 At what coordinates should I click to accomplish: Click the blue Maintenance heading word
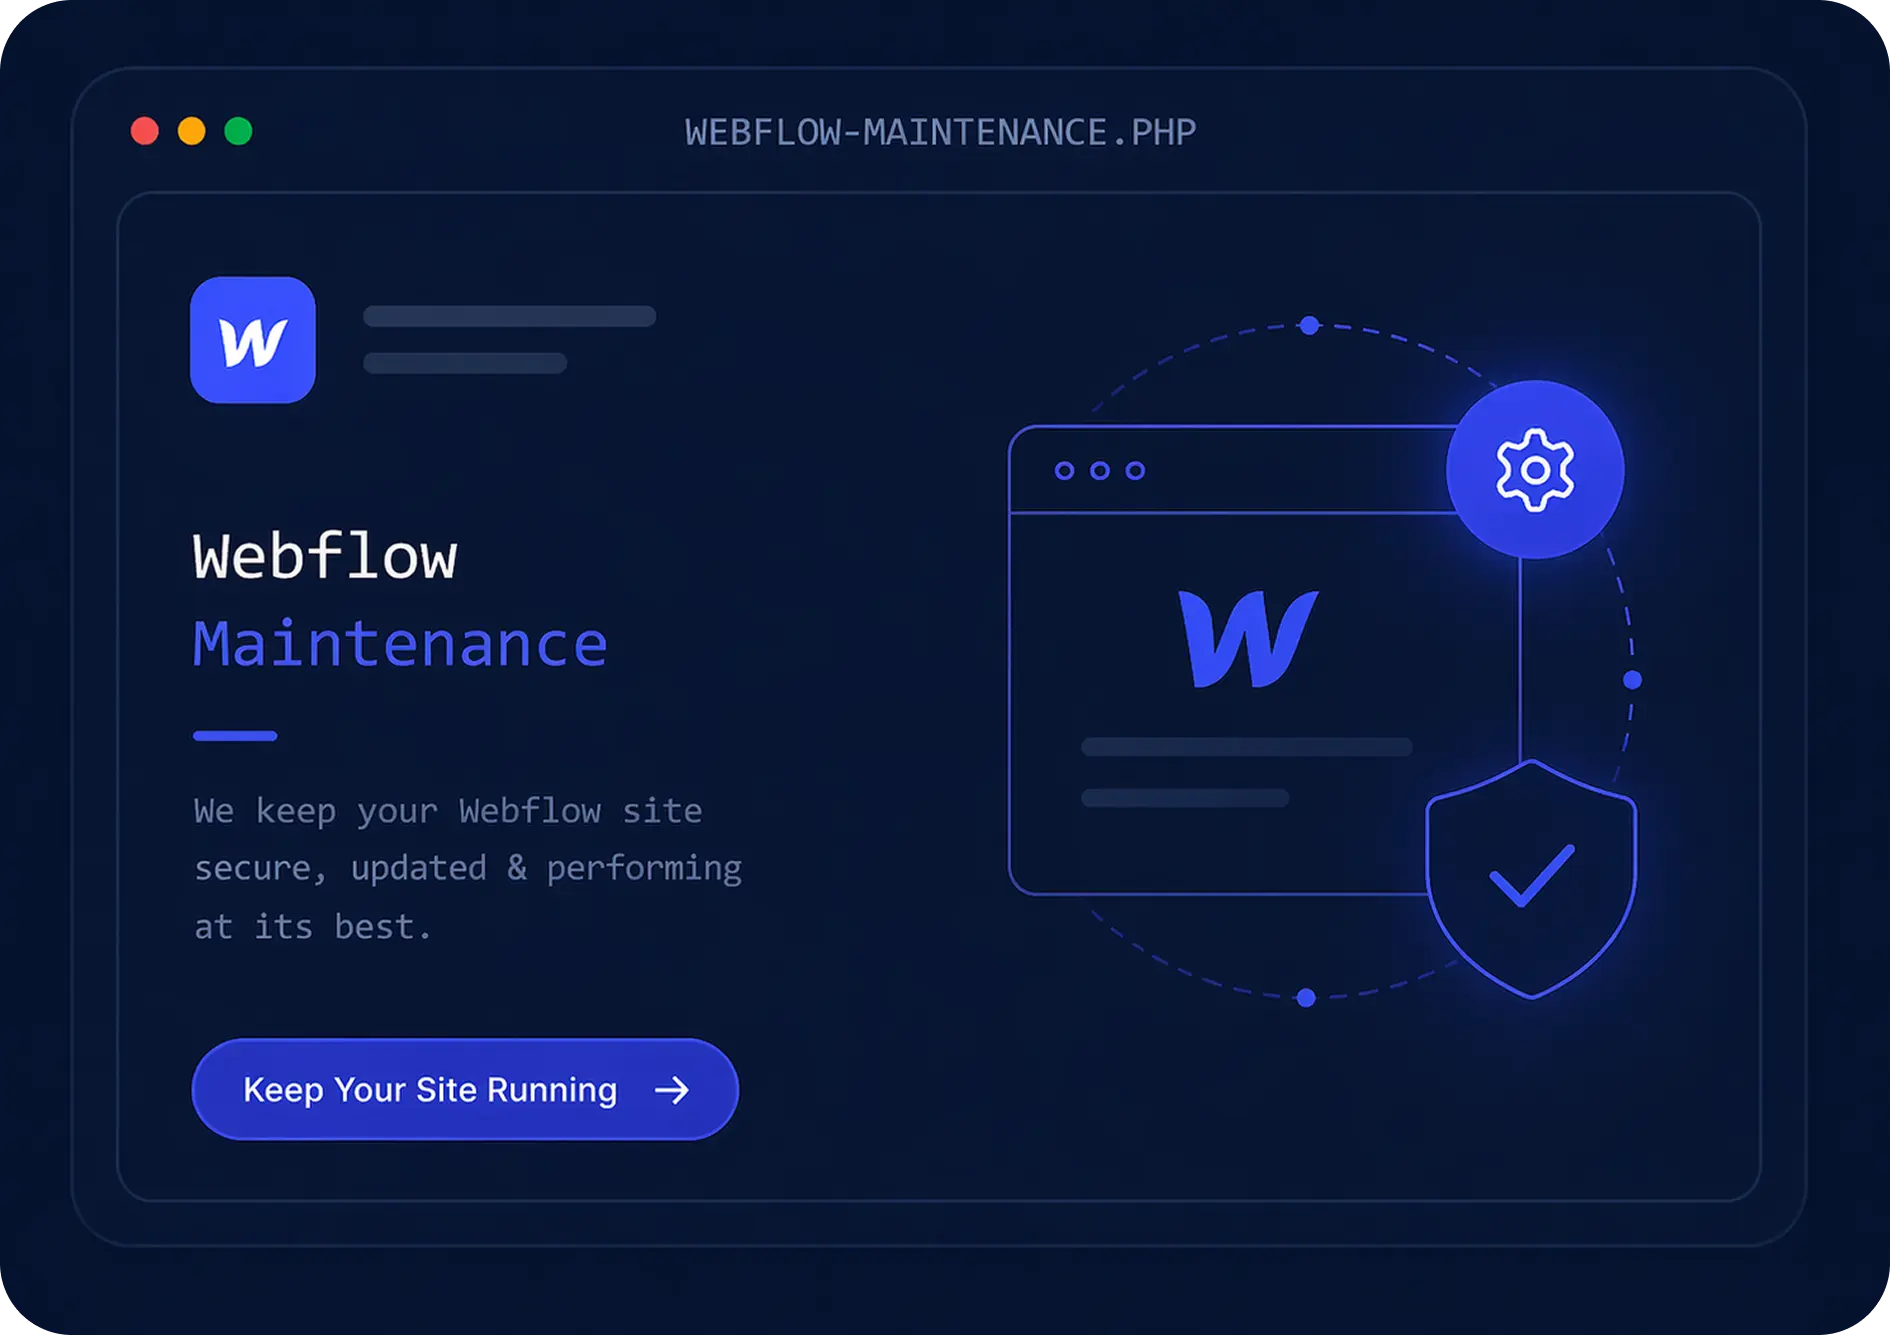[x=401, y=643]
